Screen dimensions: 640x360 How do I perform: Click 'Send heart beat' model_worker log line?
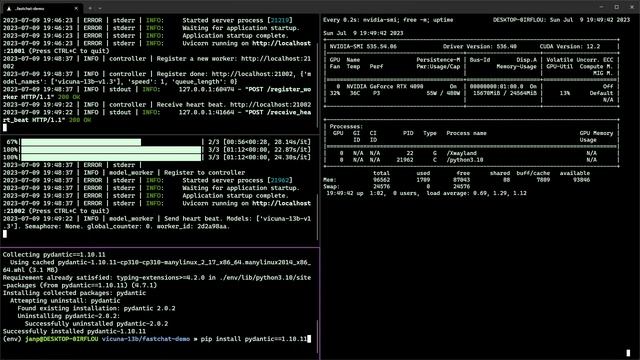[157, 222]
